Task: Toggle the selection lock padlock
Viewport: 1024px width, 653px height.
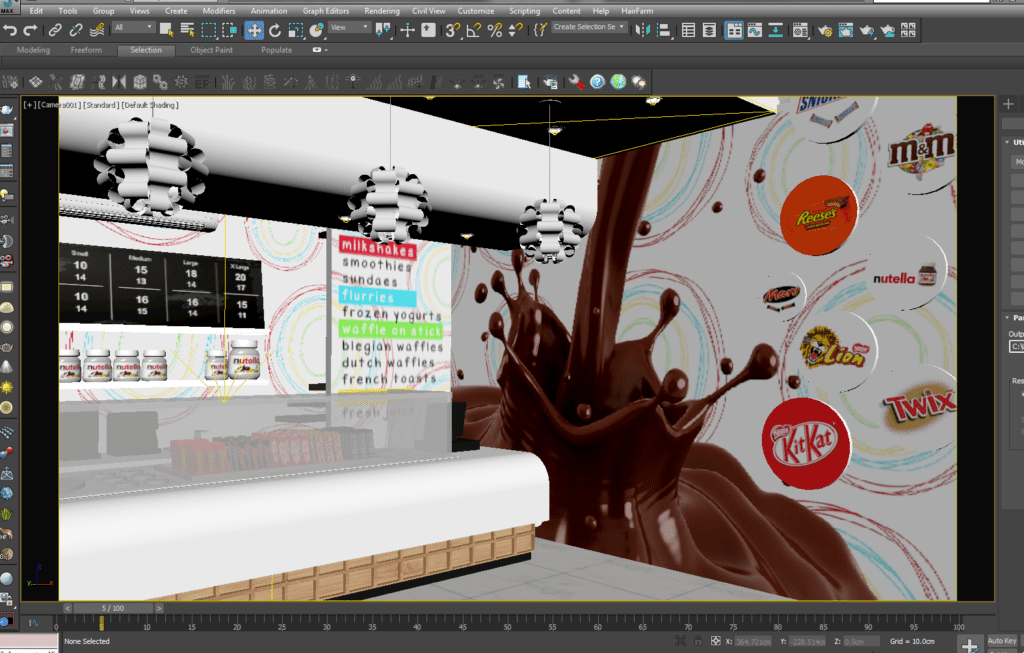Action: (x=700, y=641)
